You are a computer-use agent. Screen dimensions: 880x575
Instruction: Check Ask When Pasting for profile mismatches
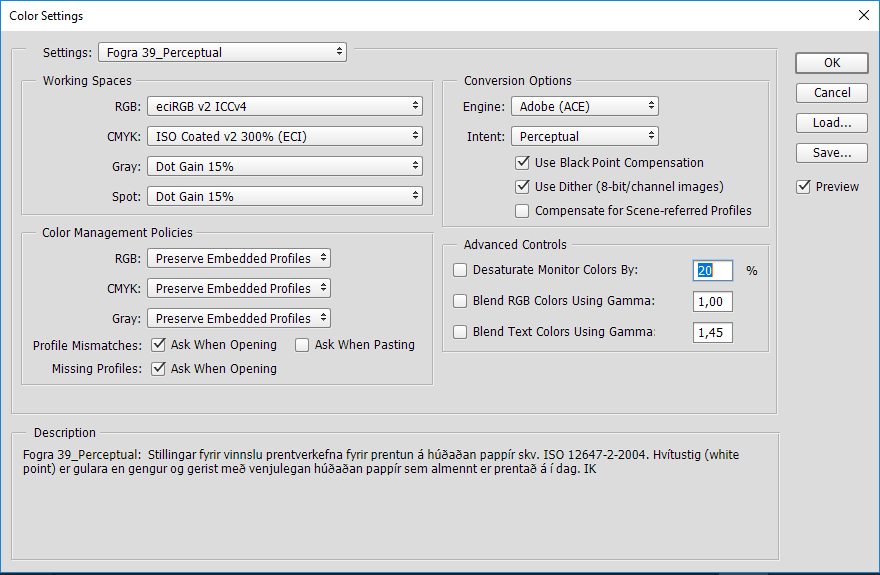pos(302,345)
